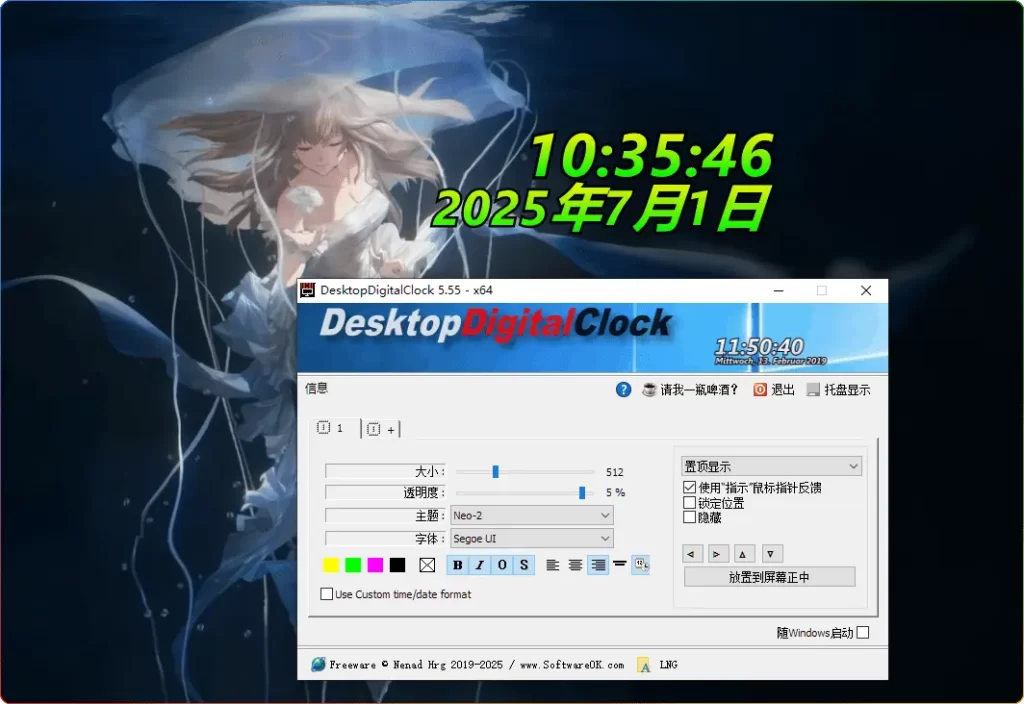Check the 隐藏 option

pos(690,517)
